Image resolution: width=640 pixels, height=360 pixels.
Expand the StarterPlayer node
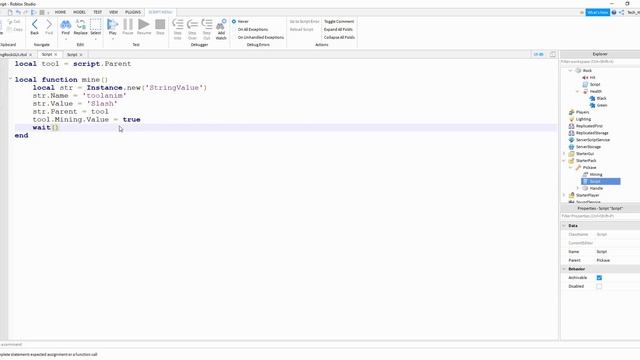tap(564, 195)
